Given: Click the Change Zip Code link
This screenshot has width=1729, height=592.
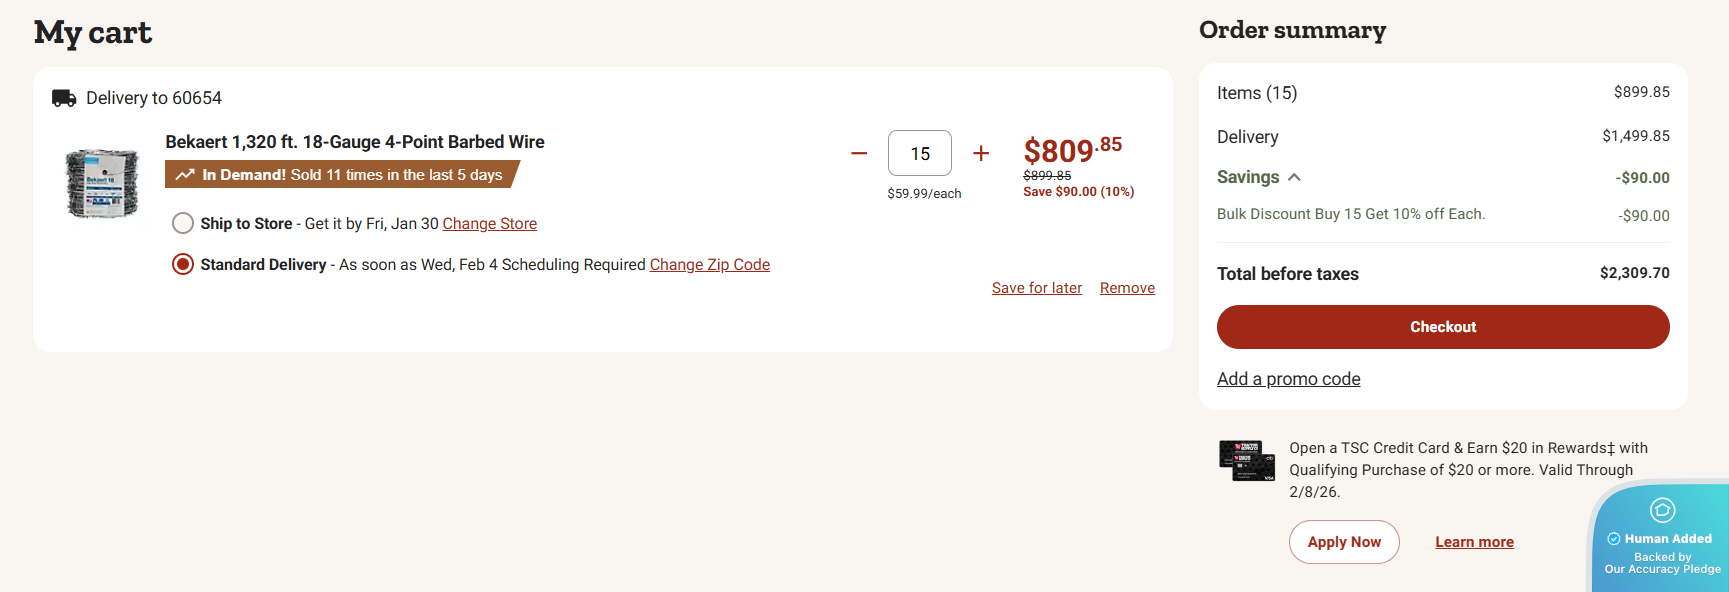Looking at the screenshot, I should (x=710, y=265).
